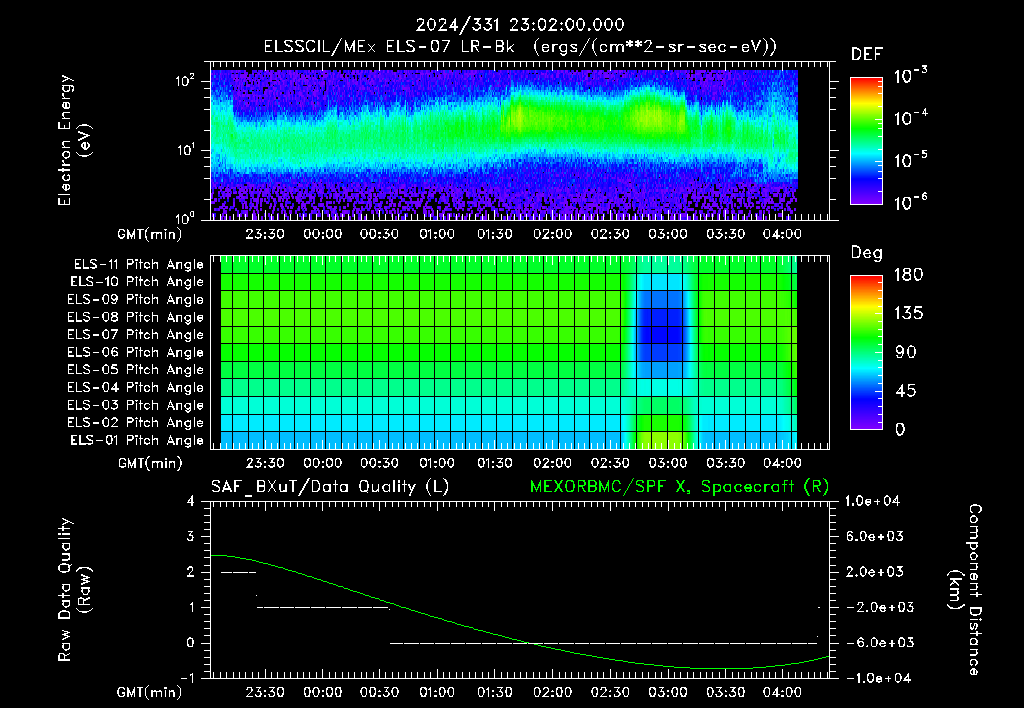Click the timestamp title 2024/331 23:02:00.000
Image resolution: width=1024 pixels, height=708 pixels.
coord(520,25)
